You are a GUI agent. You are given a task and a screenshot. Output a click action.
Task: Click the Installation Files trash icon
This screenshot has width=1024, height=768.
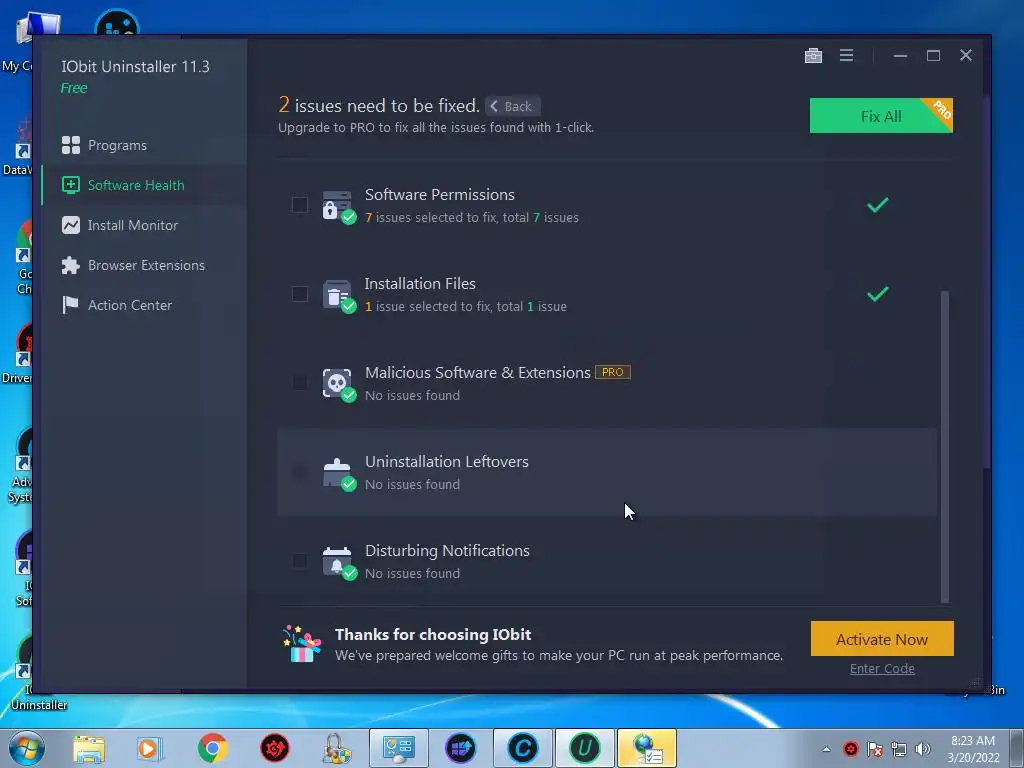(338, 295)
